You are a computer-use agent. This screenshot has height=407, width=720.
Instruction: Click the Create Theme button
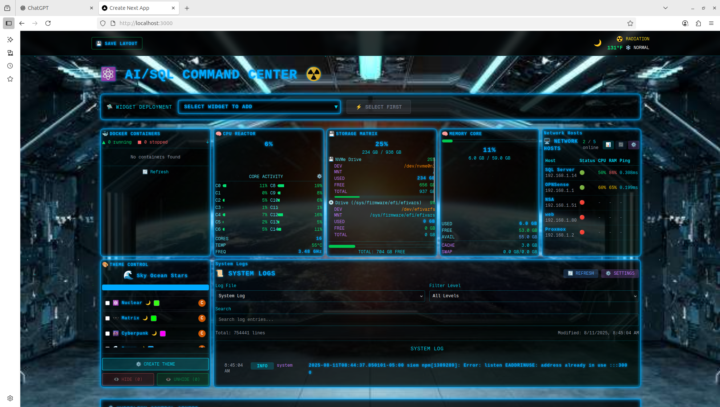click(155, 364)
